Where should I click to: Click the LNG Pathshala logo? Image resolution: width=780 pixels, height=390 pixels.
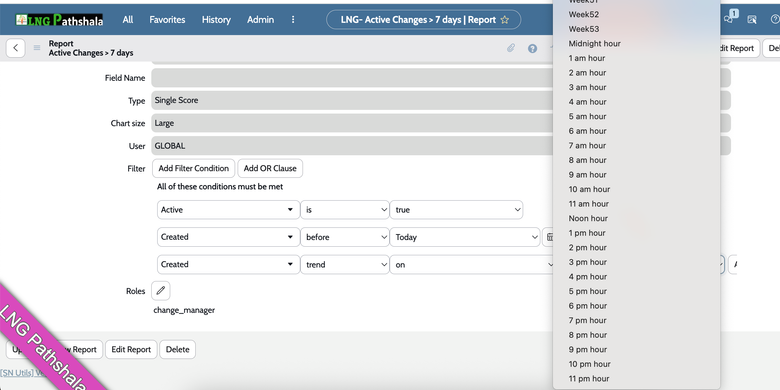point(59,20)
